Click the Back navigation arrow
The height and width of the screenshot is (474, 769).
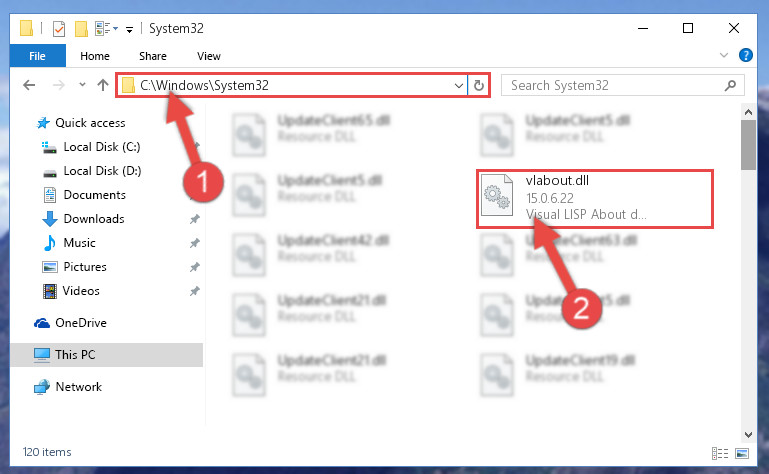pyautogui.click(x=29, y=85)
